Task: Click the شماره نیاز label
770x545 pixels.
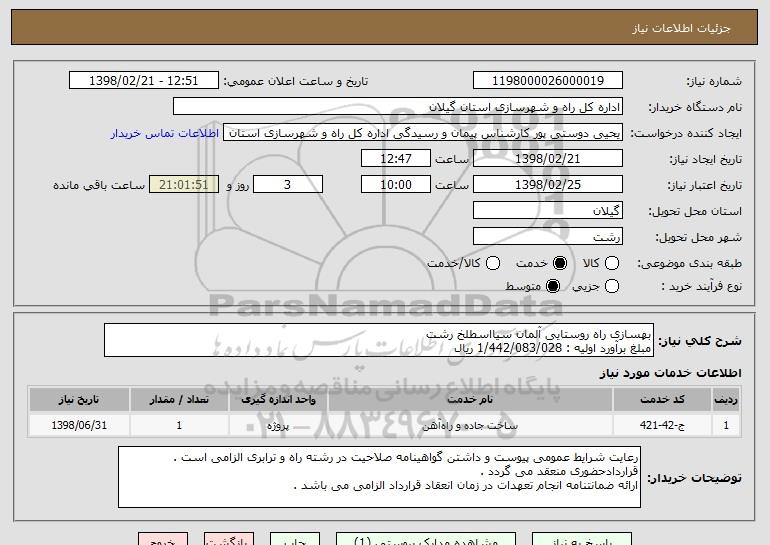Action: point(714,82)
